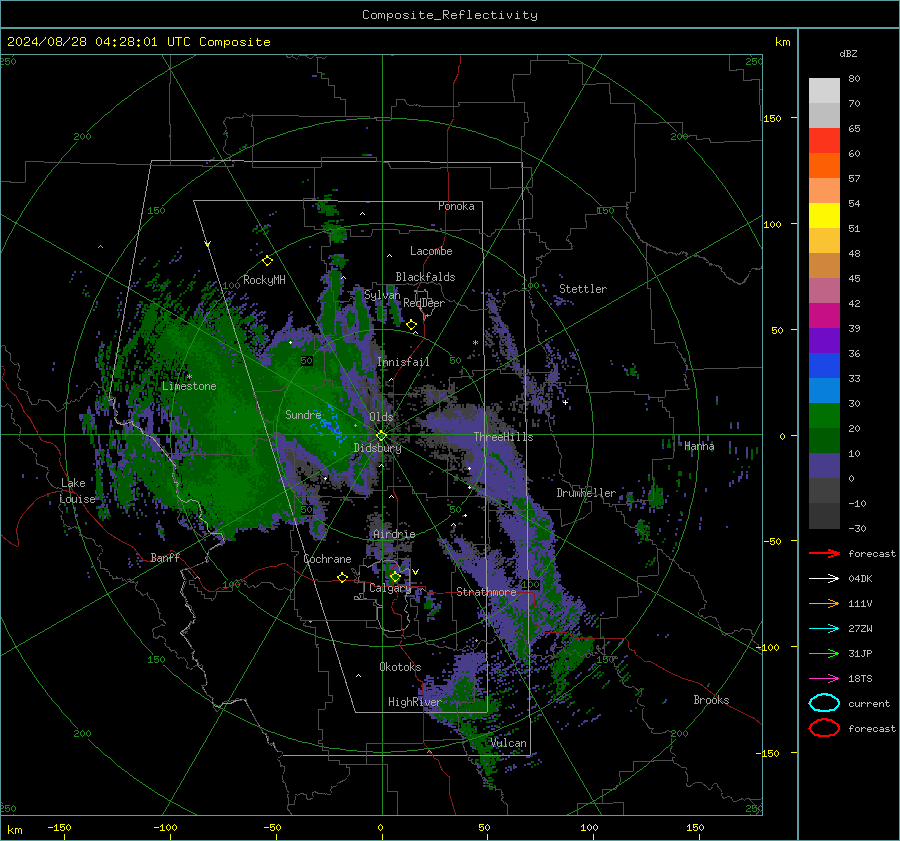
Task: Select the cyan 27ZW arrow icon
Action: click(824, 629)
